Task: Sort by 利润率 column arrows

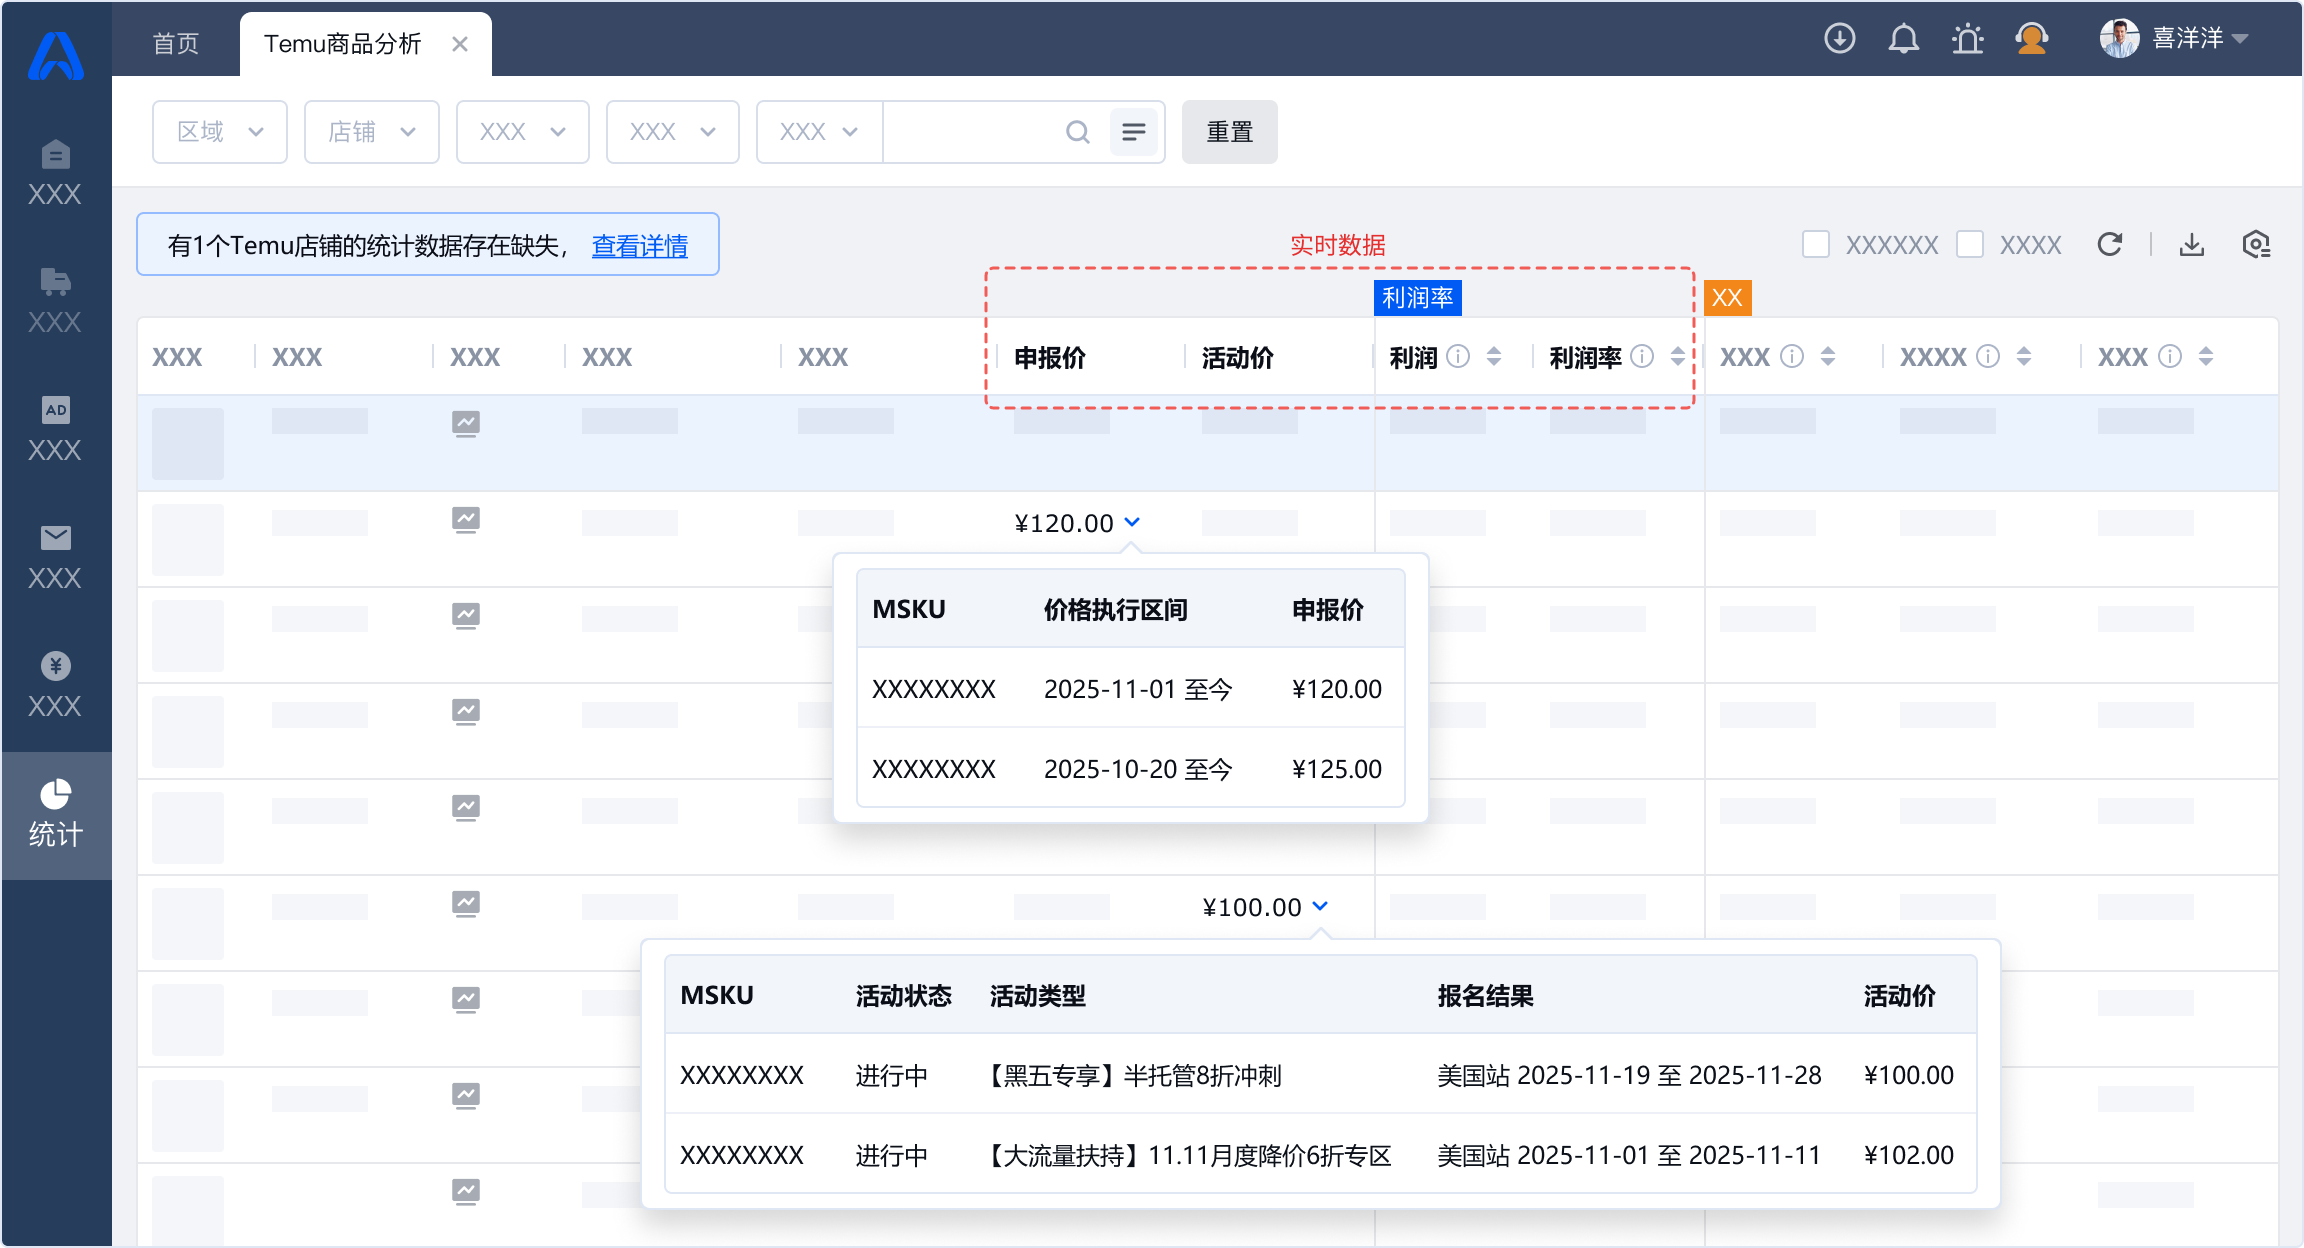Action: [1677, 356]
